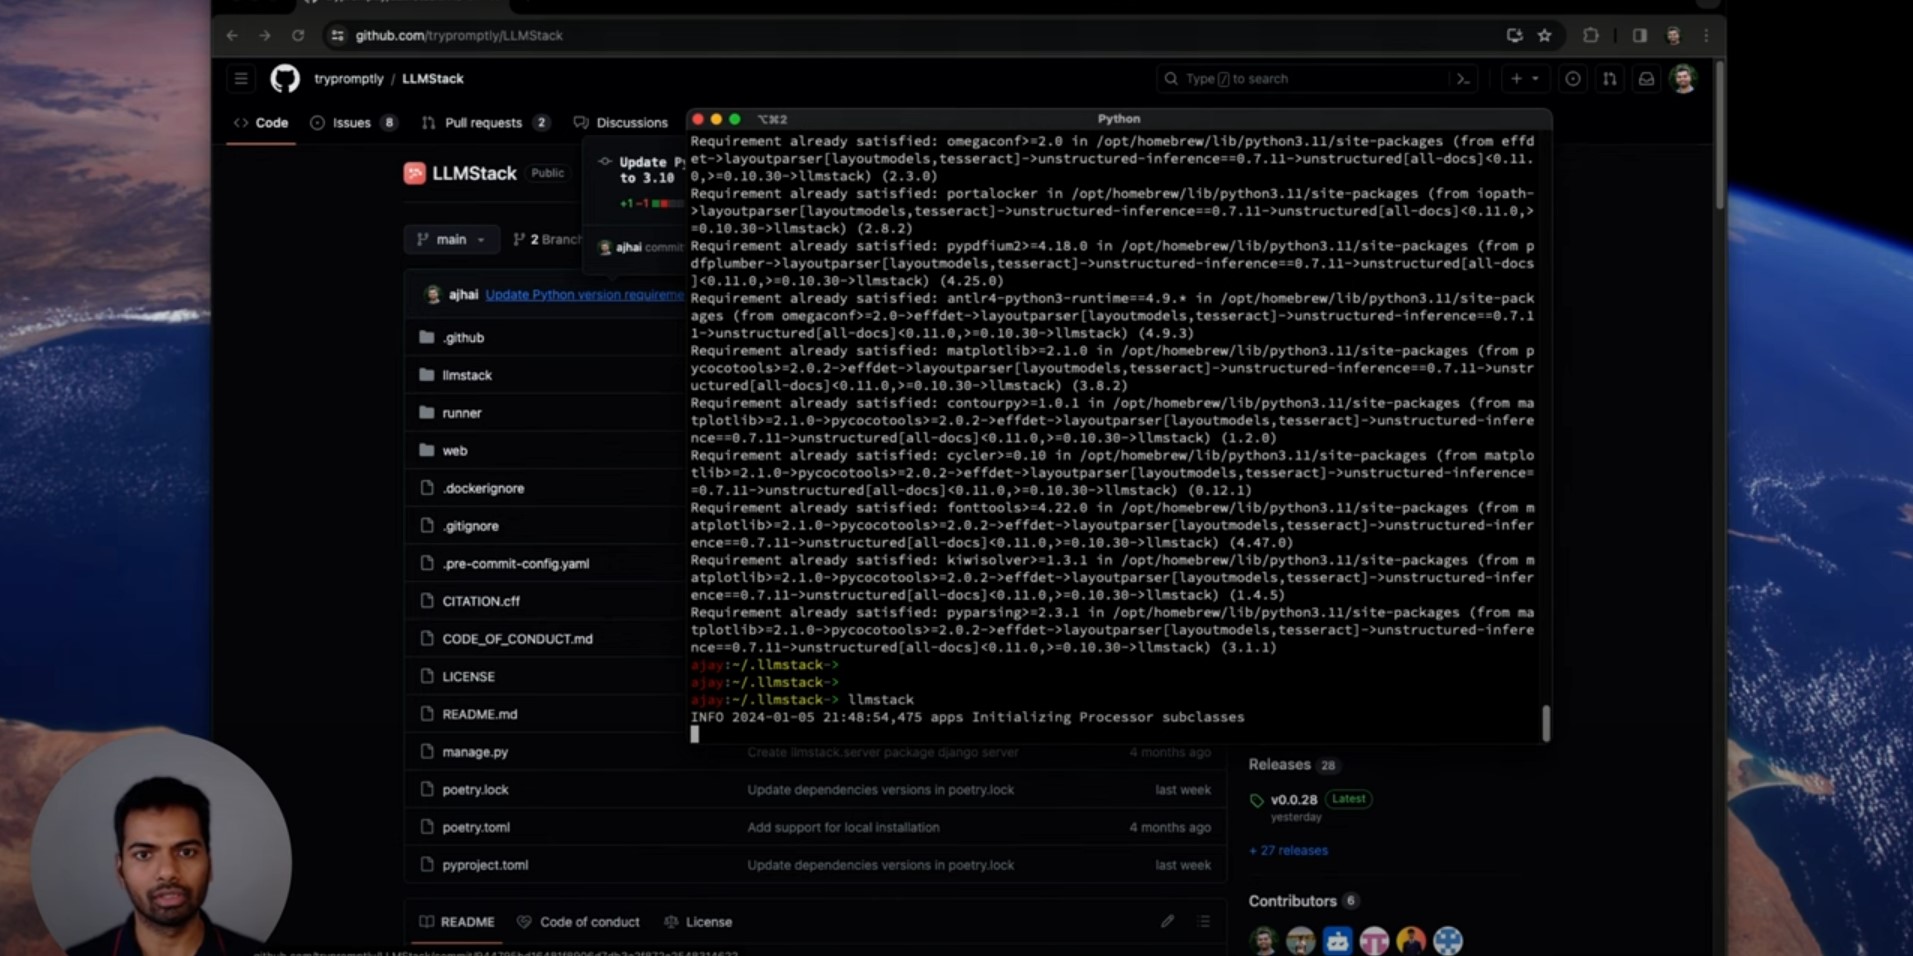Click the Python terminal window title bar
The image size is (1913, 956).
(1118, 119)
